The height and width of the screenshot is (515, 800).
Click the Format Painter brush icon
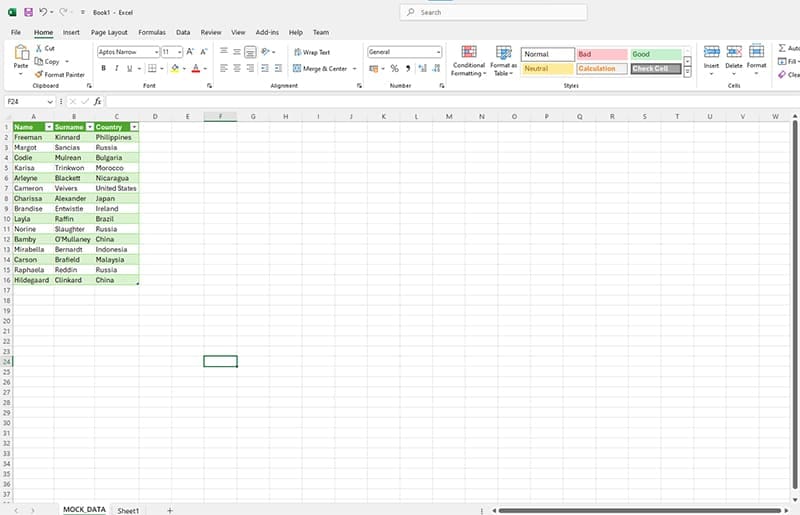point(38,74)
